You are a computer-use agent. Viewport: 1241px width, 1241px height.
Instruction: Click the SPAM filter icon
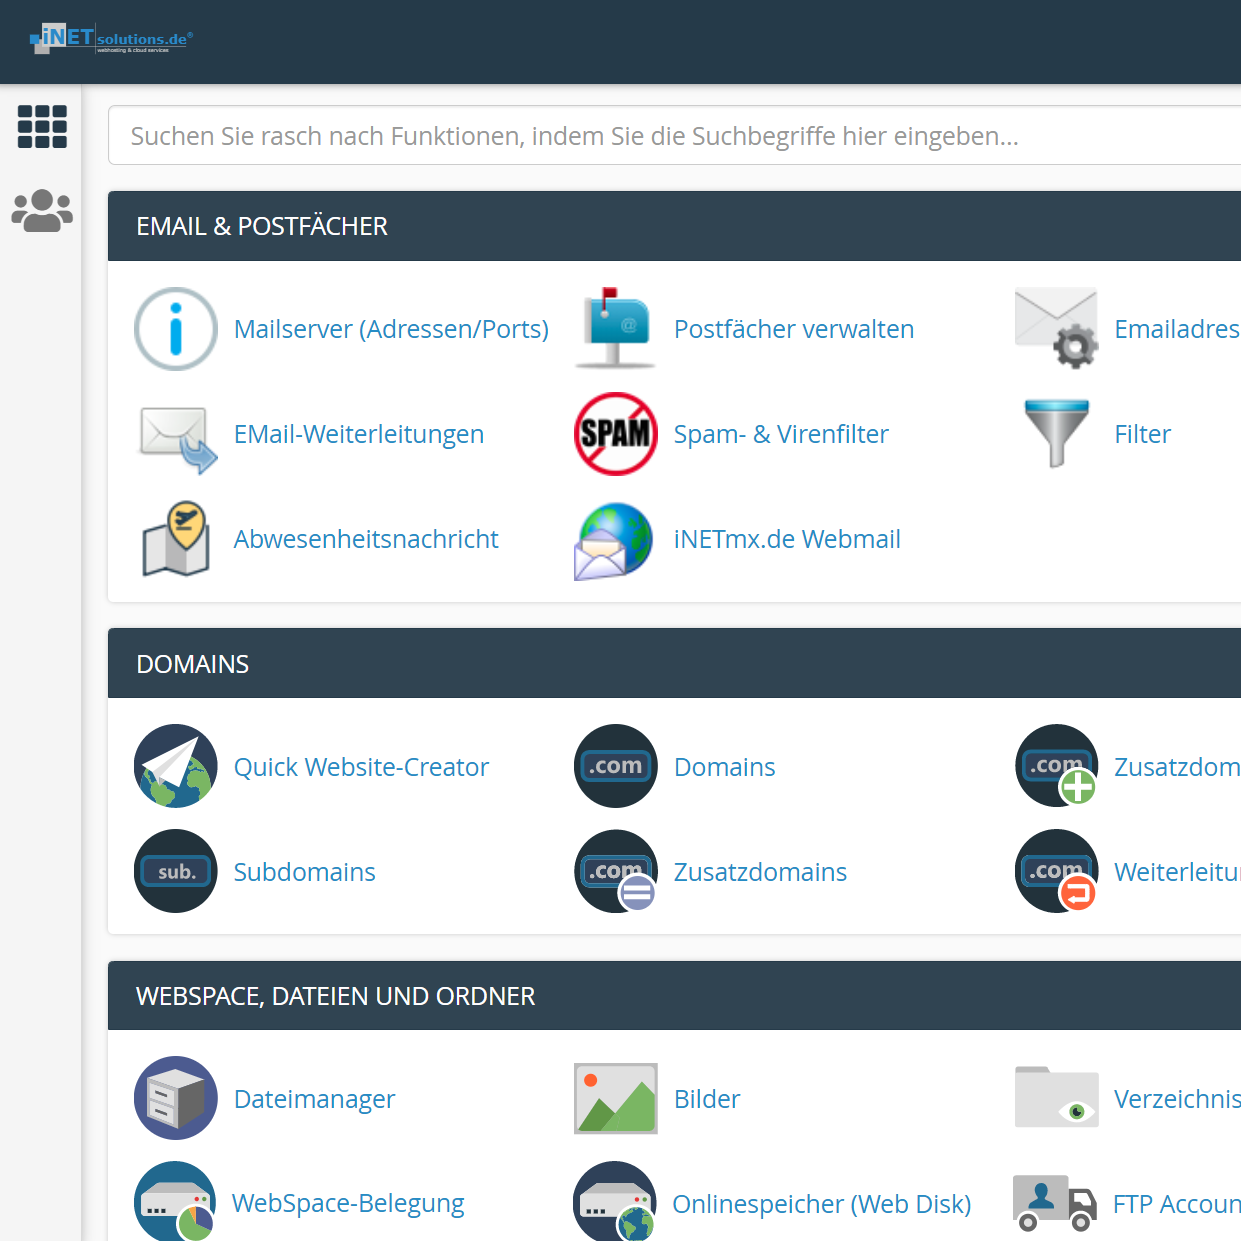(616, 434)
